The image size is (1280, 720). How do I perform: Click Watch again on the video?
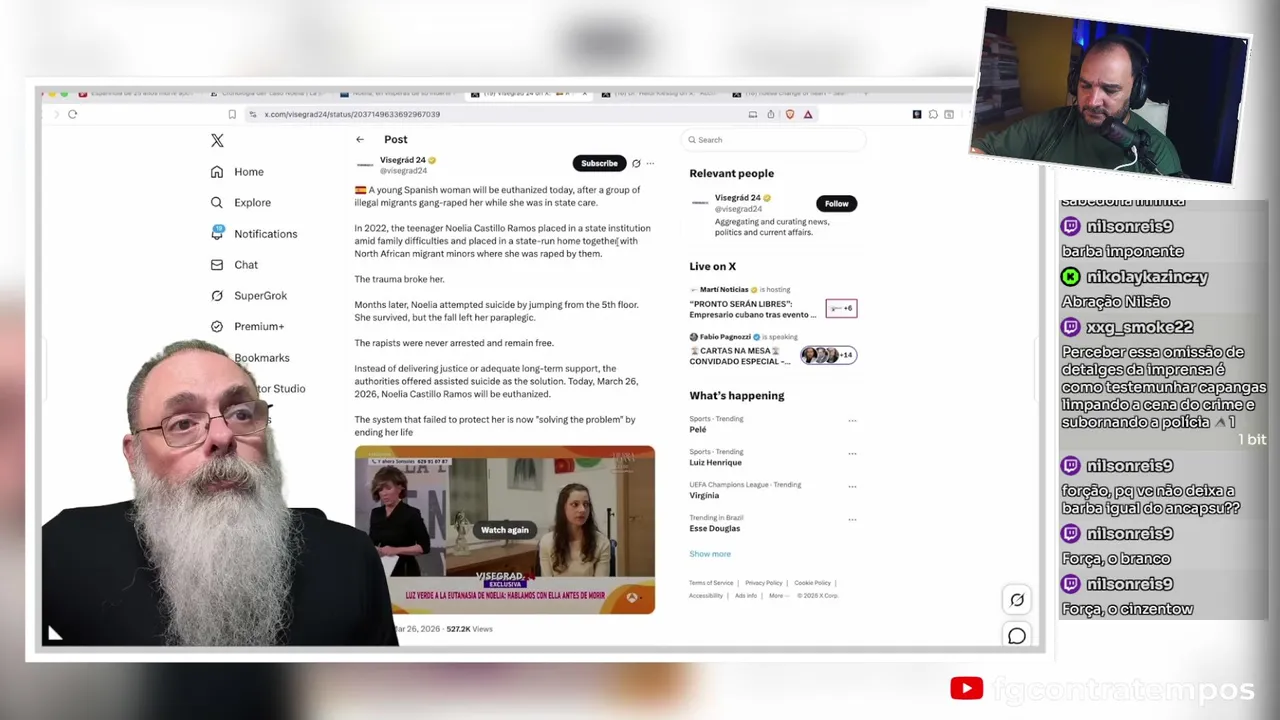[505, 530]
